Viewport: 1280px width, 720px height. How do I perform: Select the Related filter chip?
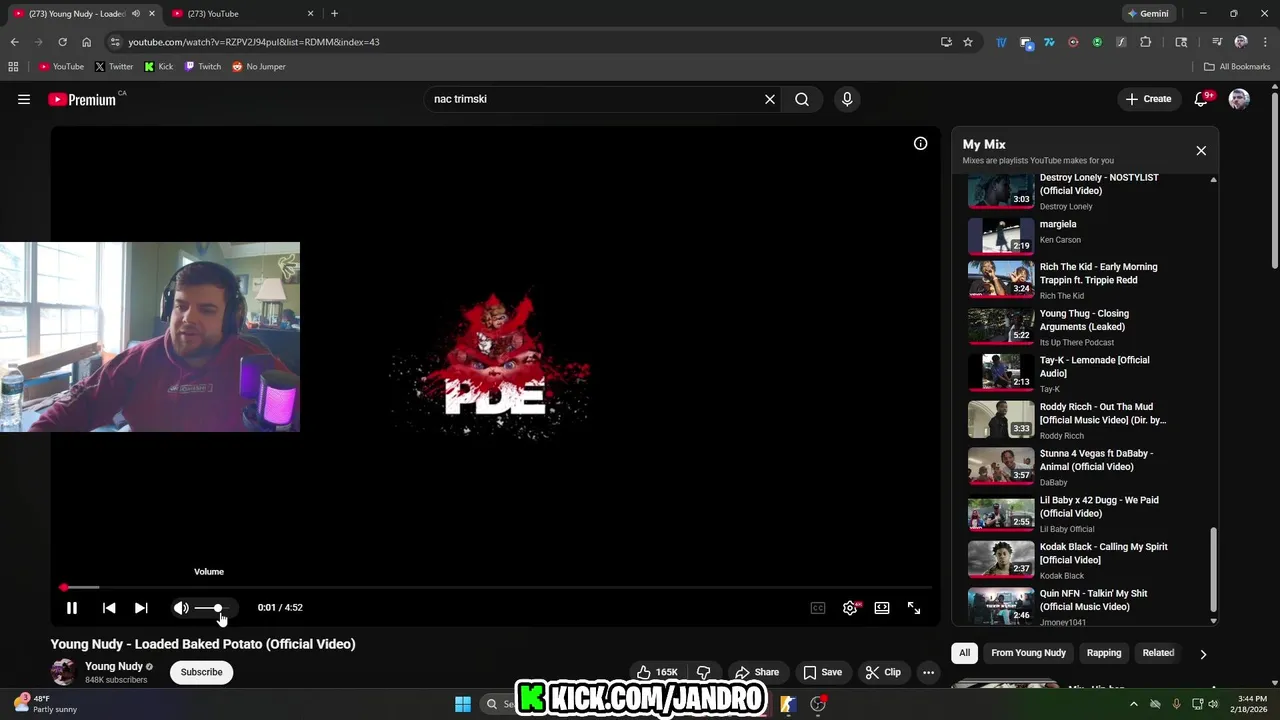(x=1158, y=653)
